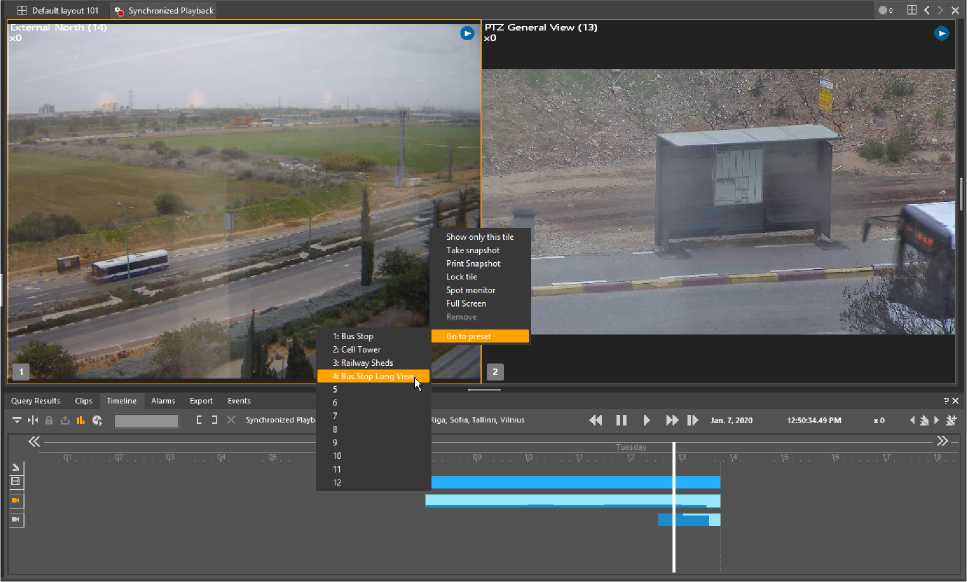Pause the synchronized playback
Image resolution: width=967 pixels, height=582 pixels.
coord(621,421)
